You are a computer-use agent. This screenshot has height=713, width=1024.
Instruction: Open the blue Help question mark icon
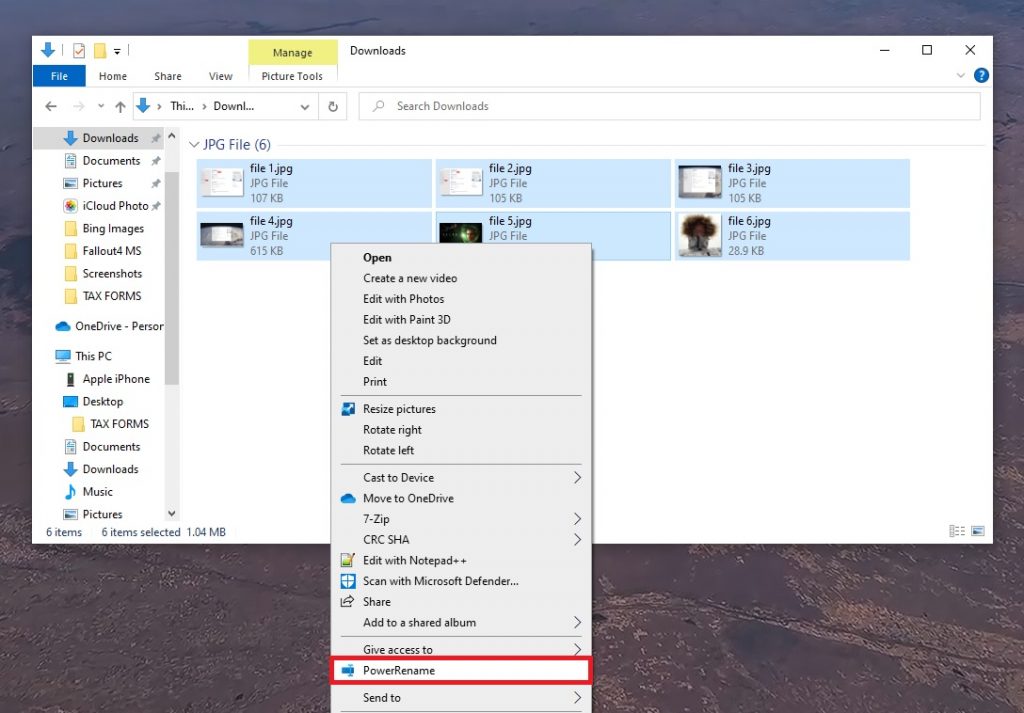point(981,75)
